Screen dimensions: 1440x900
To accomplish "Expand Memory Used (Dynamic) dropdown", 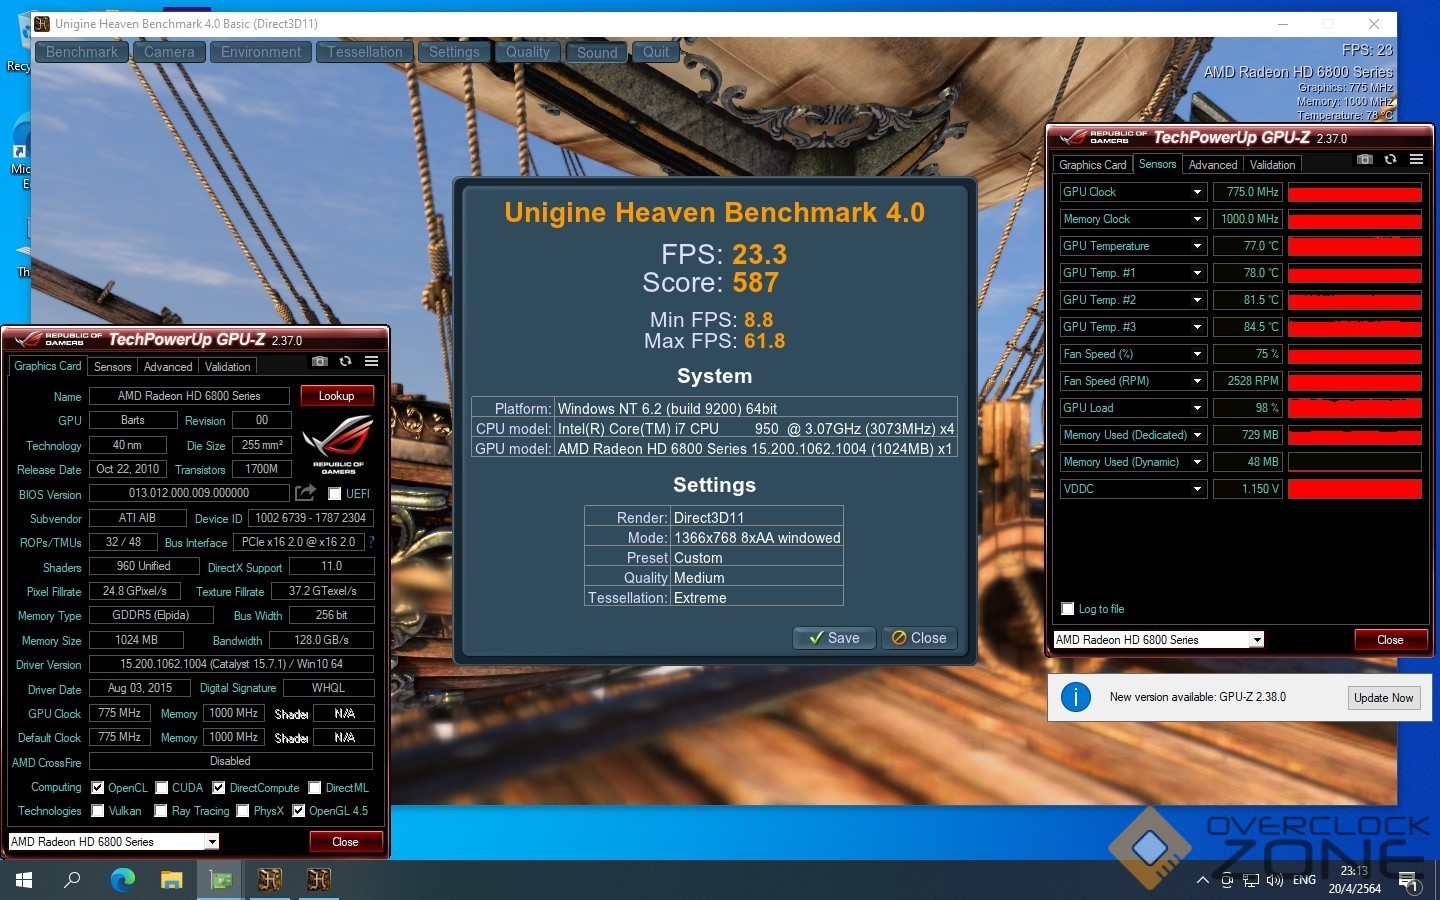I will click(x=1197, y=462).
